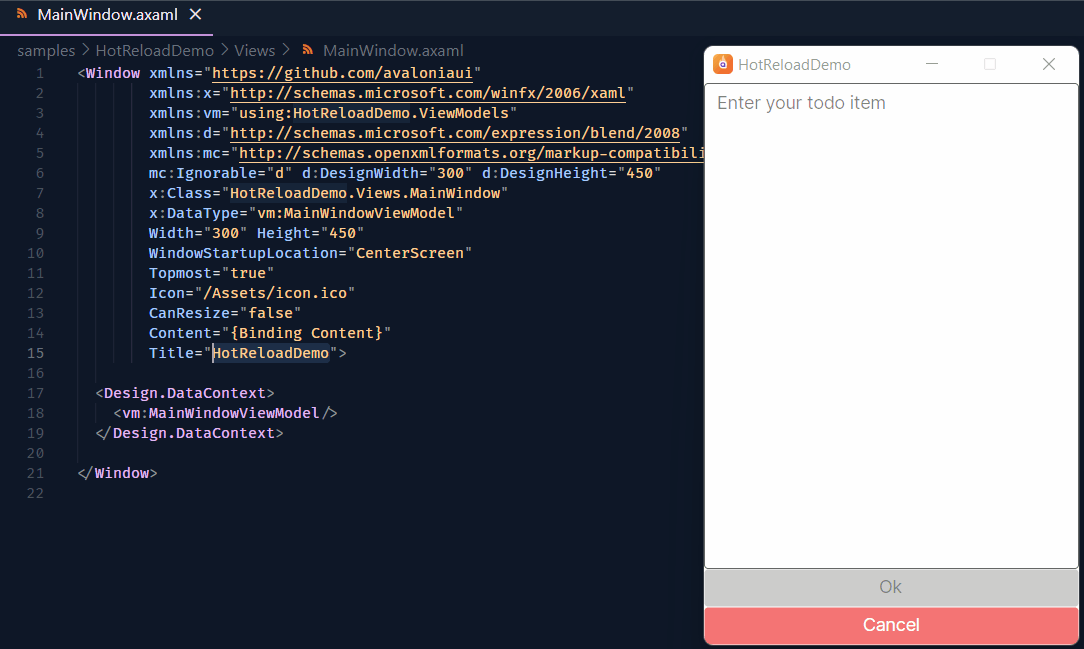Click line number 1 in the gutter
Viewport: 1084px width, 649px height.
39,73
